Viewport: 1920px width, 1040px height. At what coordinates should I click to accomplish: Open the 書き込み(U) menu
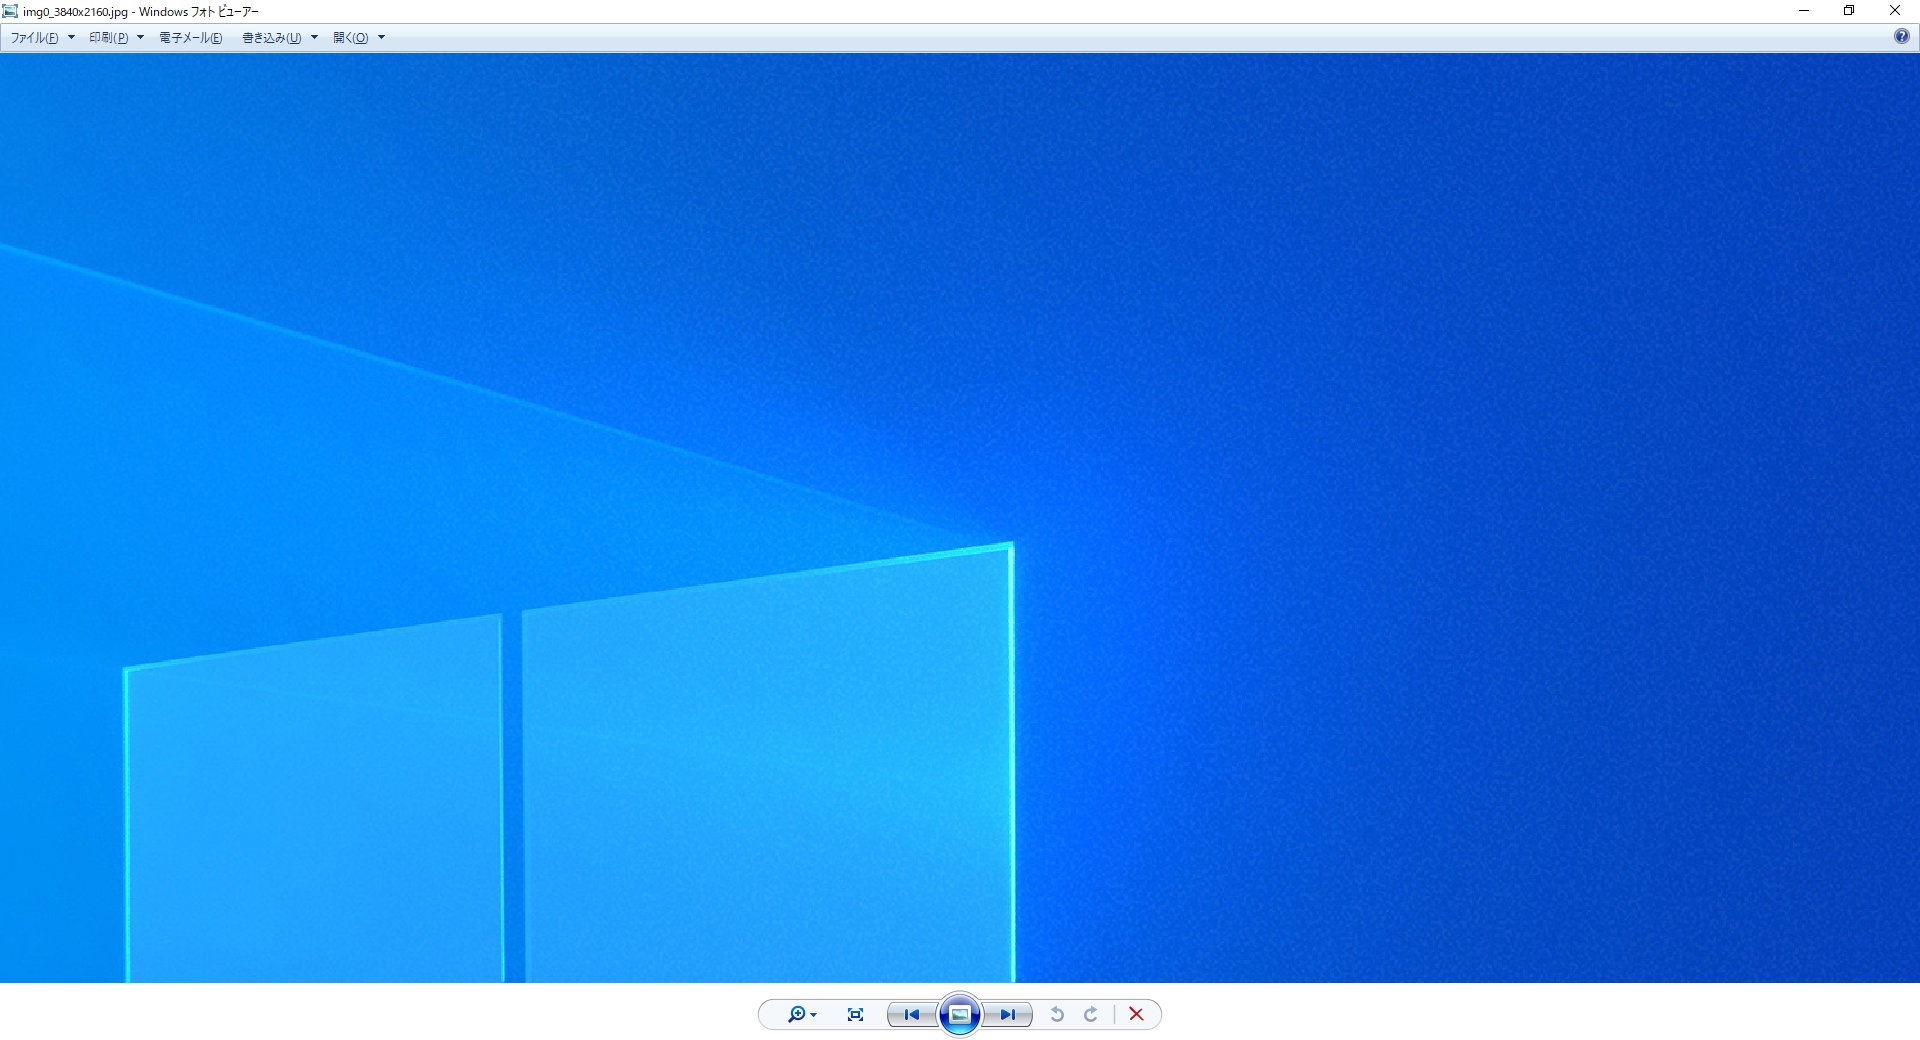tap(271, 38)
